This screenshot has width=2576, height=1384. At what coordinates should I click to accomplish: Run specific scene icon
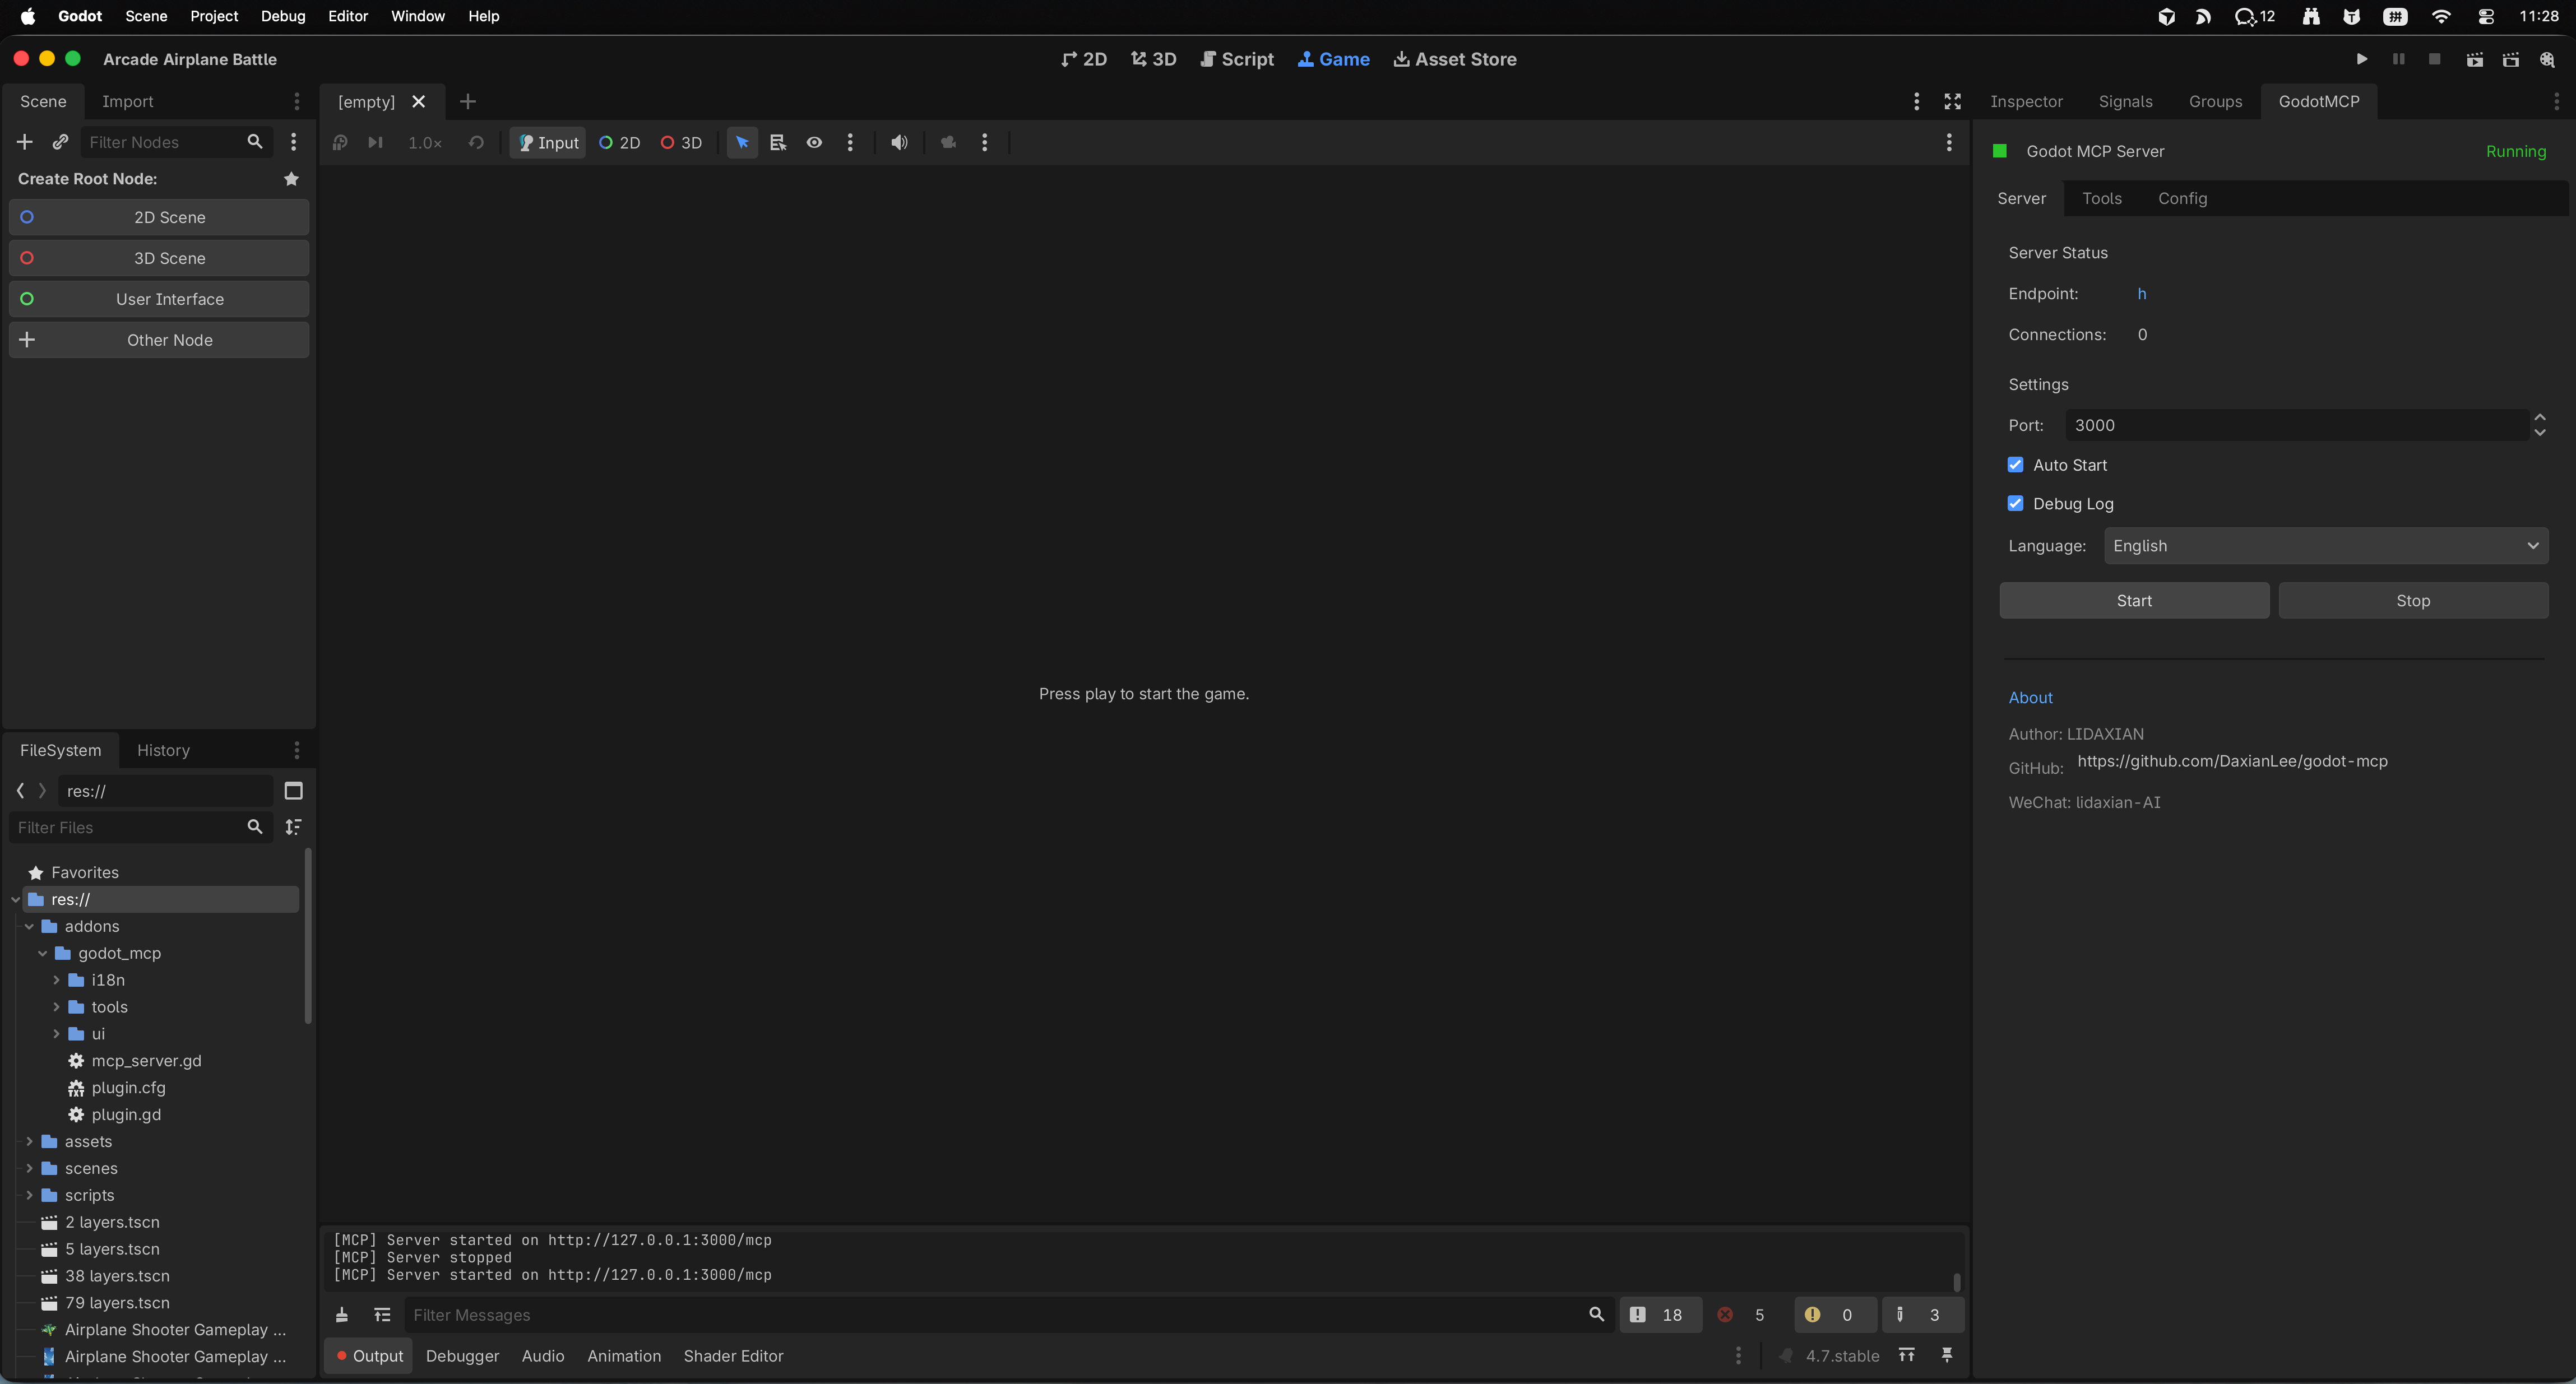(2510, 60)
